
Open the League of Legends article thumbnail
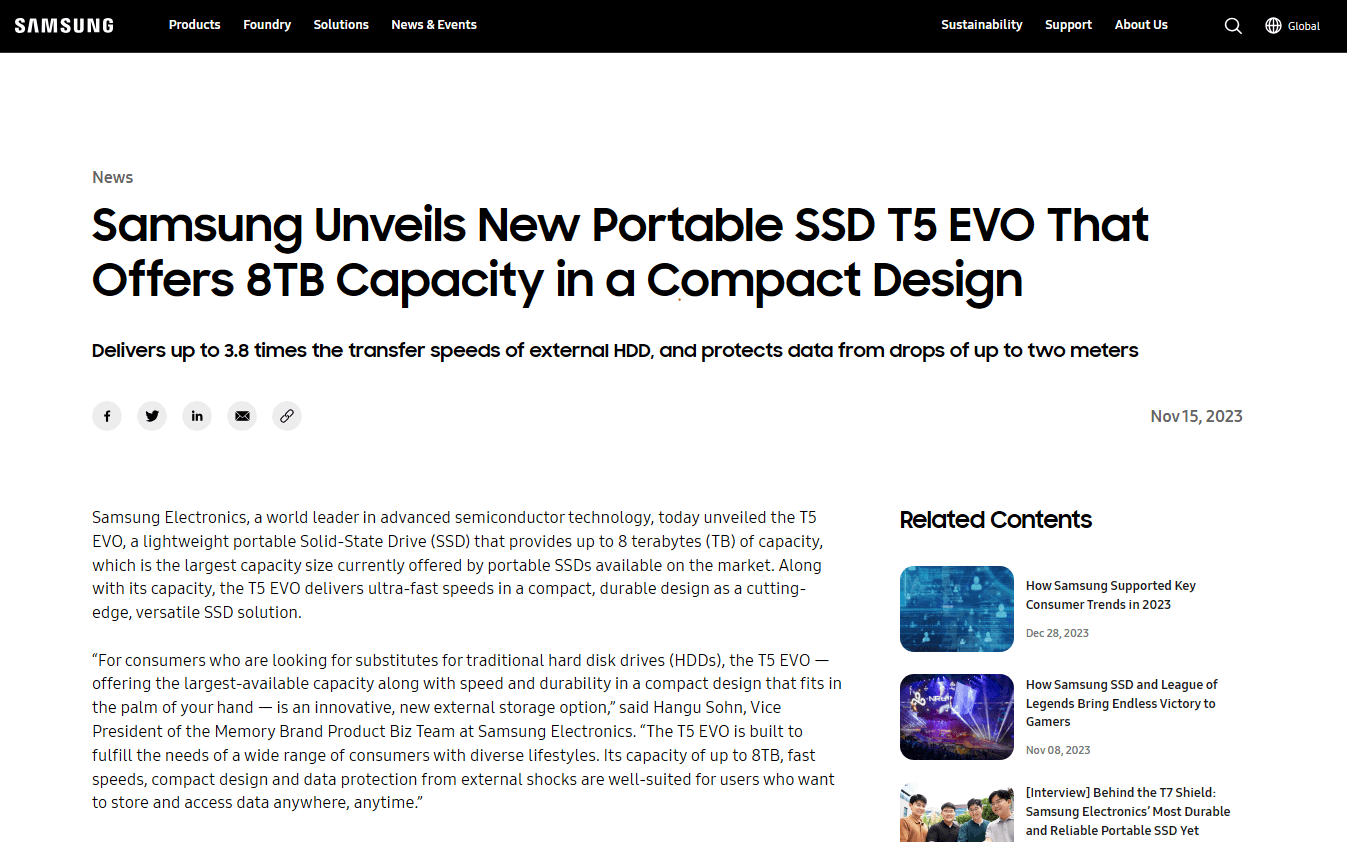tap(956, 717)
